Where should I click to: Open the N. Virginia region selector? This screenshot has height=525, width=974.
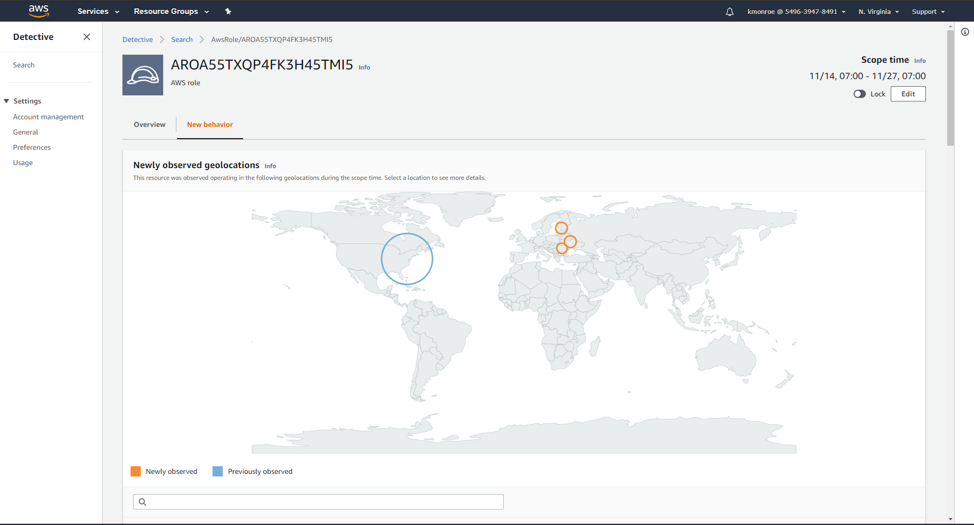pos(878,11)
